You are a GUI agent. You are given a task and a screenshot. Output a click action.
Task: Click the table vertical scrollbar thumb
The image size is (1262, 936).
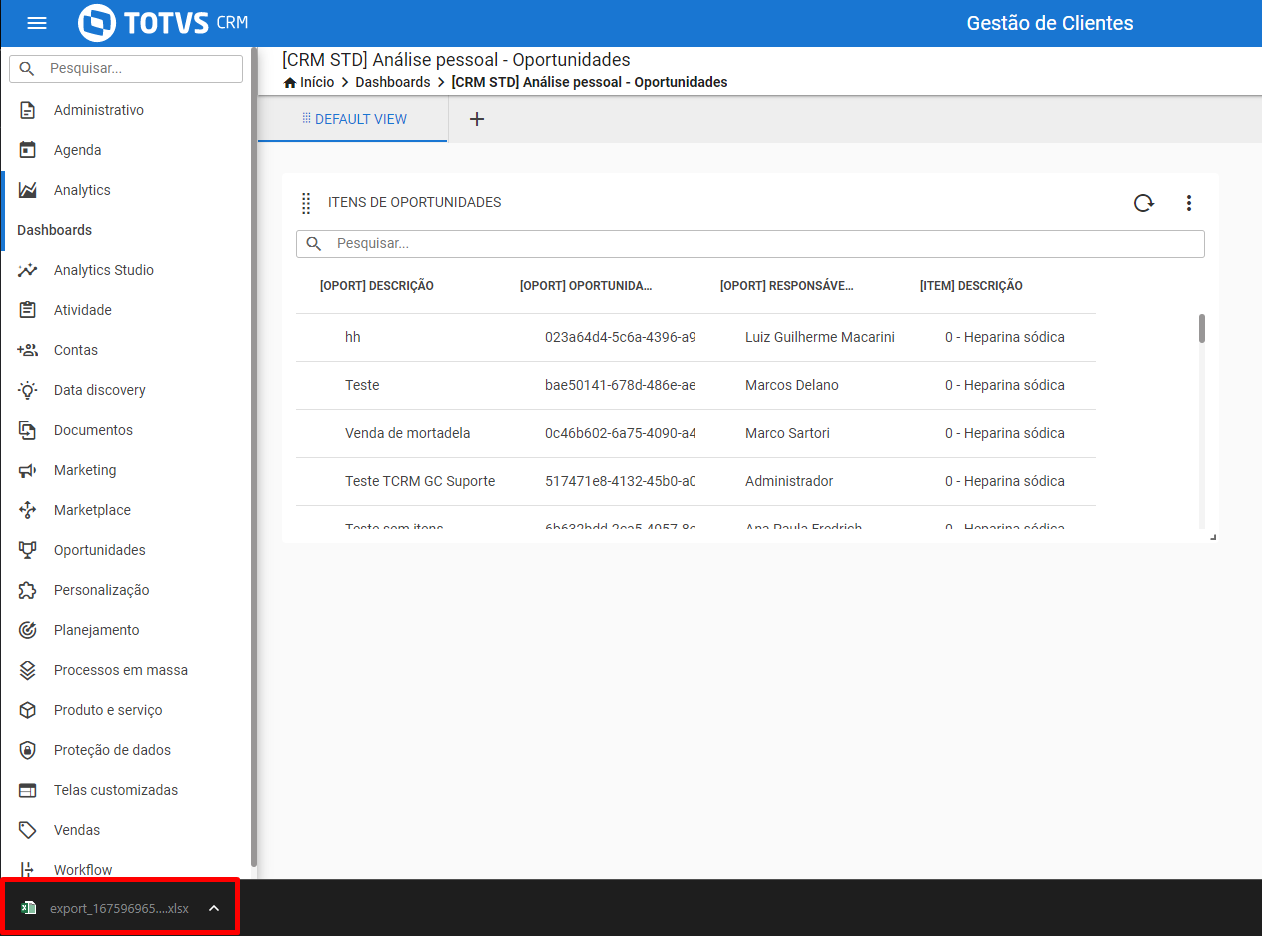1202,328
